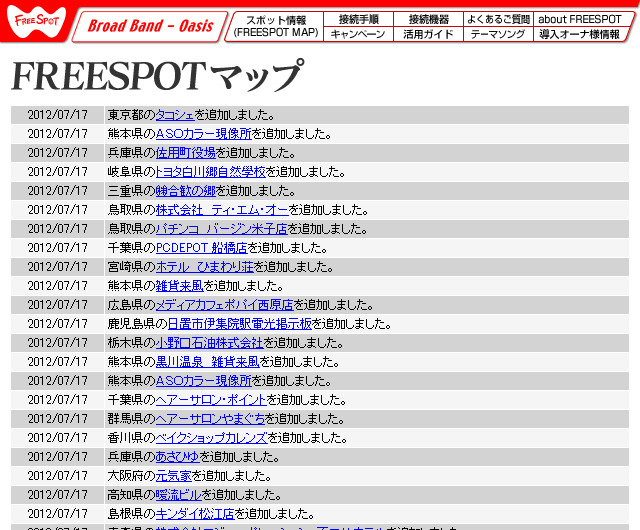Image resolution: width=640 pixels, height=530 pixels.
Task: Open the 小野口石油株式会社 link
Action: click(209, 343)
